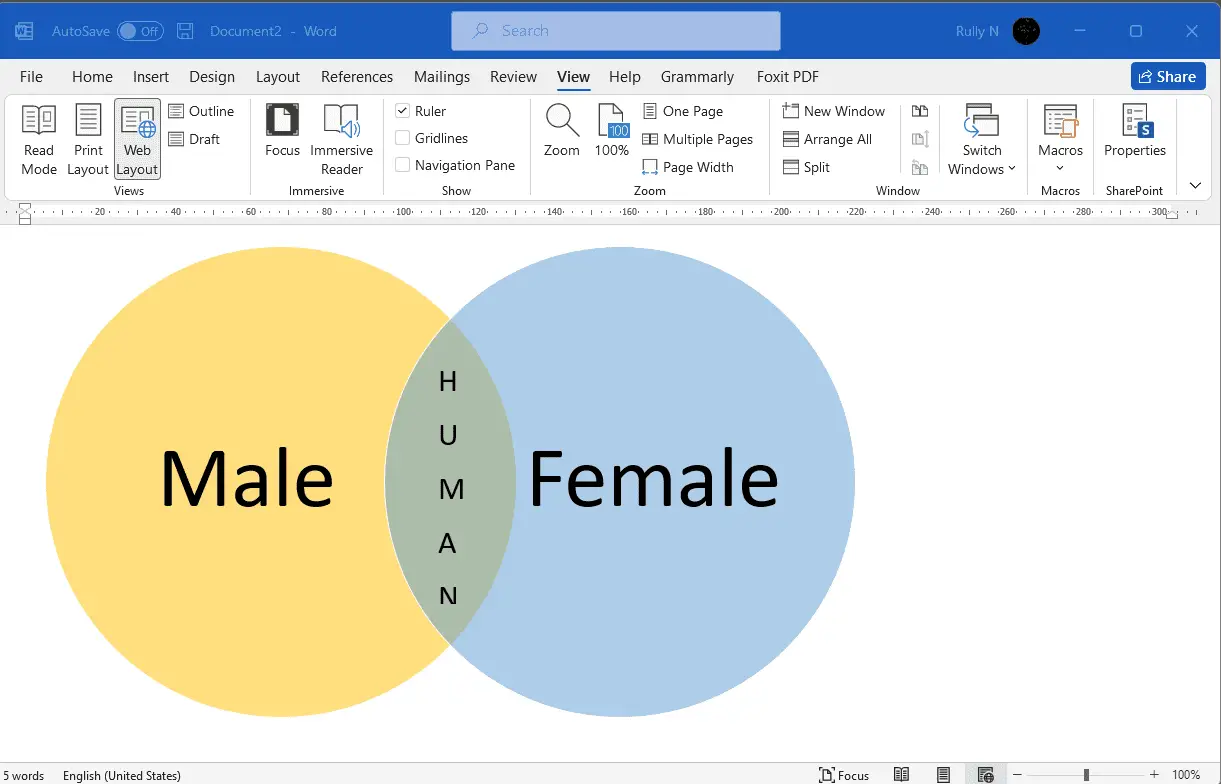Viewport: 1221px width, 784px height.
Task: Click the Share button
Action: click(x=1168, y=76)
